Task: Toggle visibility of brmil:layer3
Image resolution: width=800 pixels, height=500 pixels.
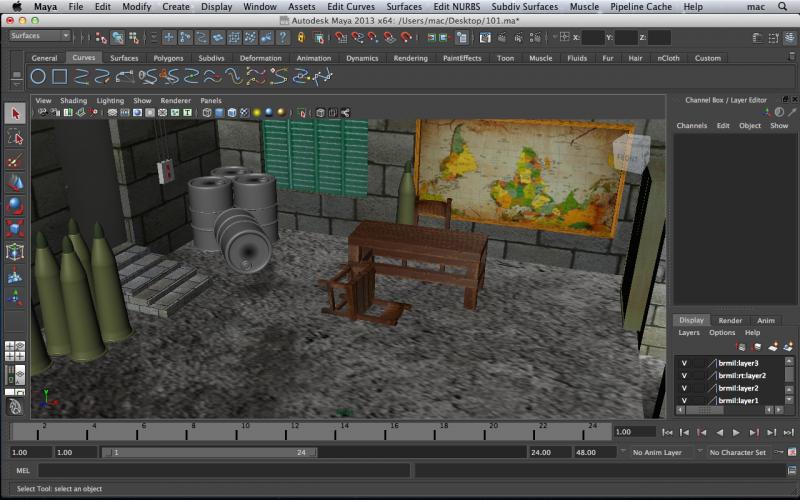Action: pos(684,363)
